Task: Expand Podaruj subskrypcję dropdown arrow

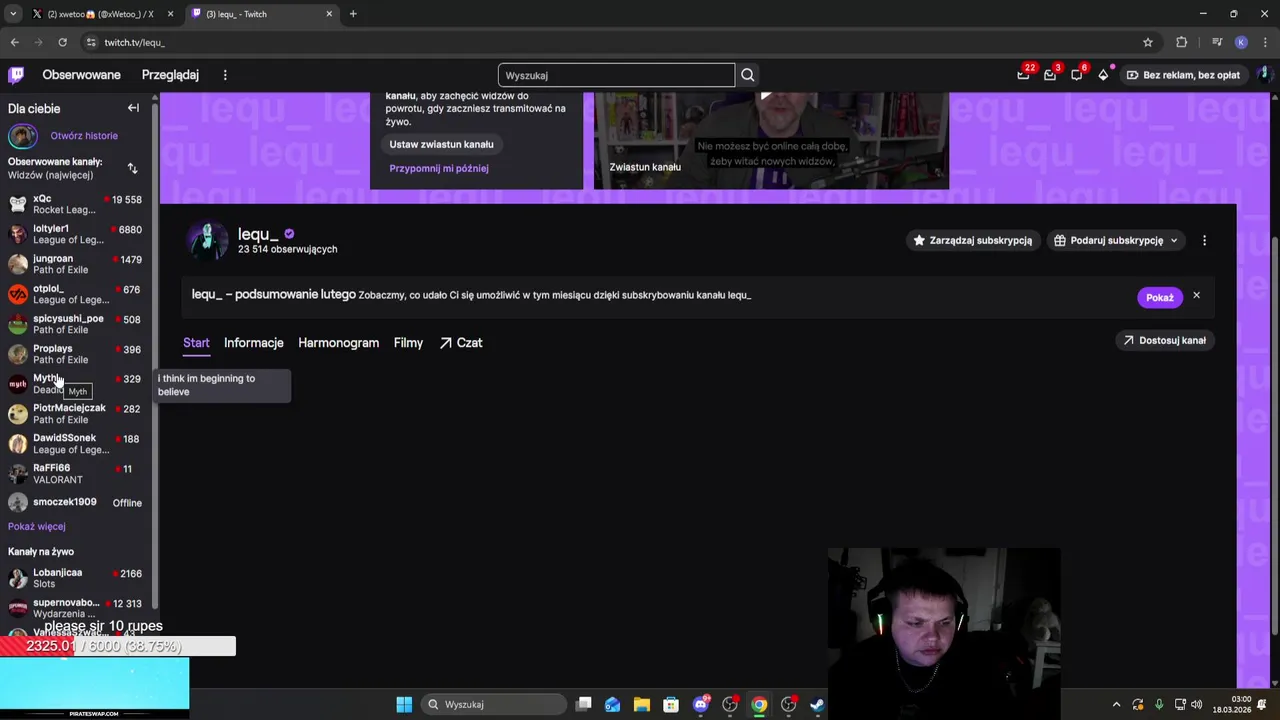Action: pyautogui.click(x=1174, y=240)
